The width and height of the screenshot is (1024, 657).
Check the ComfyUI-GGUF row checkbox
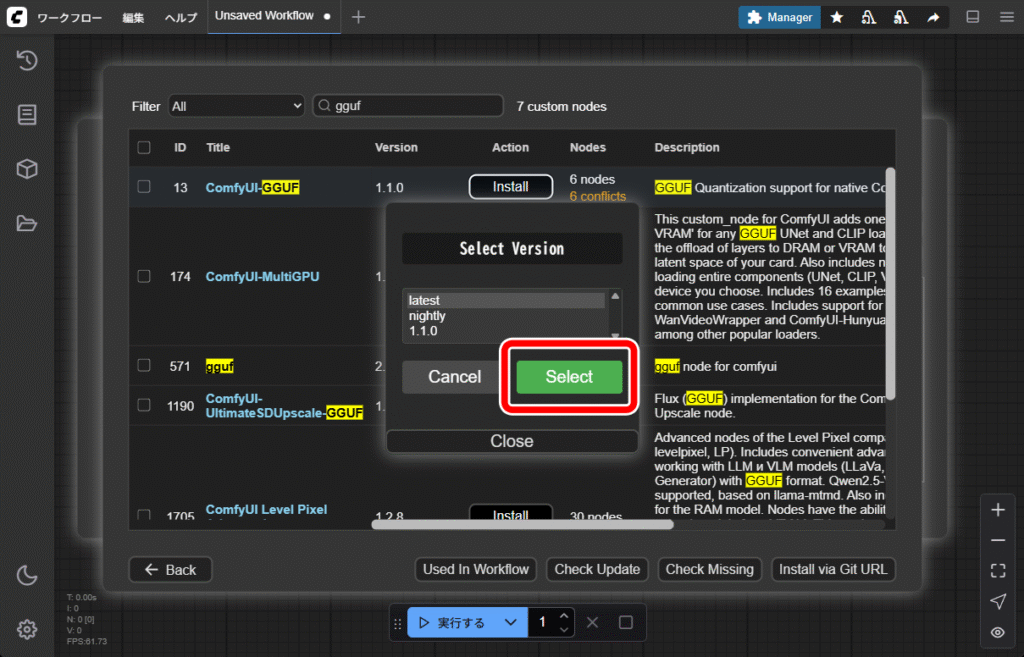coord(144,187)
